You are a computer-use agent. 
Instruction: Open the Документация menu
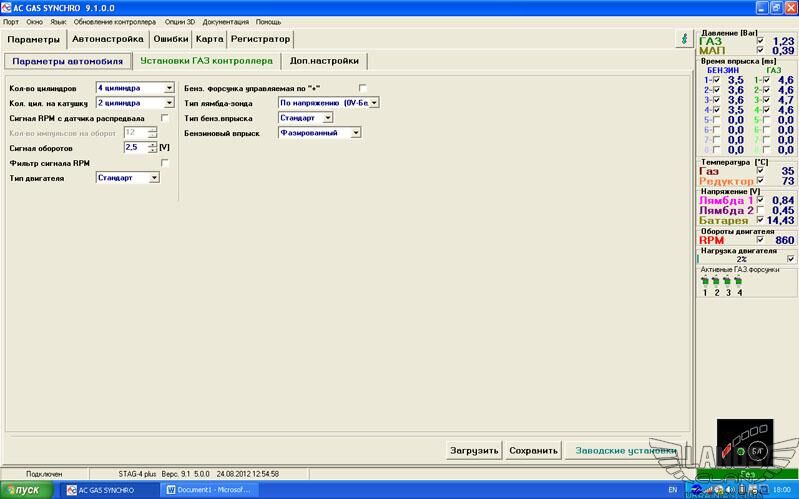225,21
